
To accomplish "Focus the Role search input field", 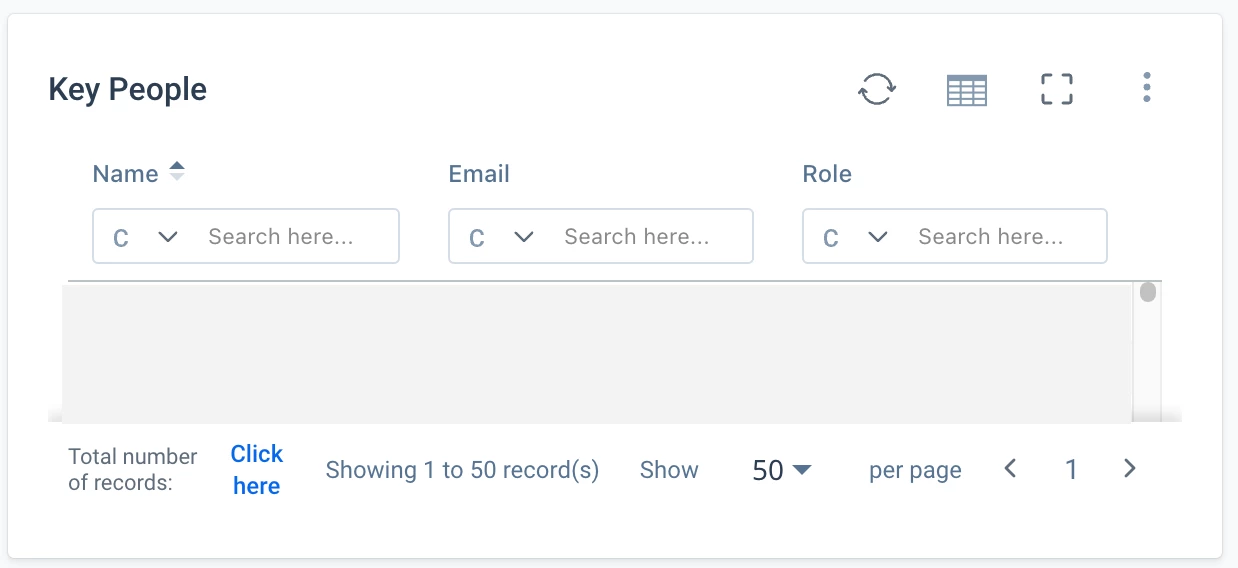I will pos(1006,237).
